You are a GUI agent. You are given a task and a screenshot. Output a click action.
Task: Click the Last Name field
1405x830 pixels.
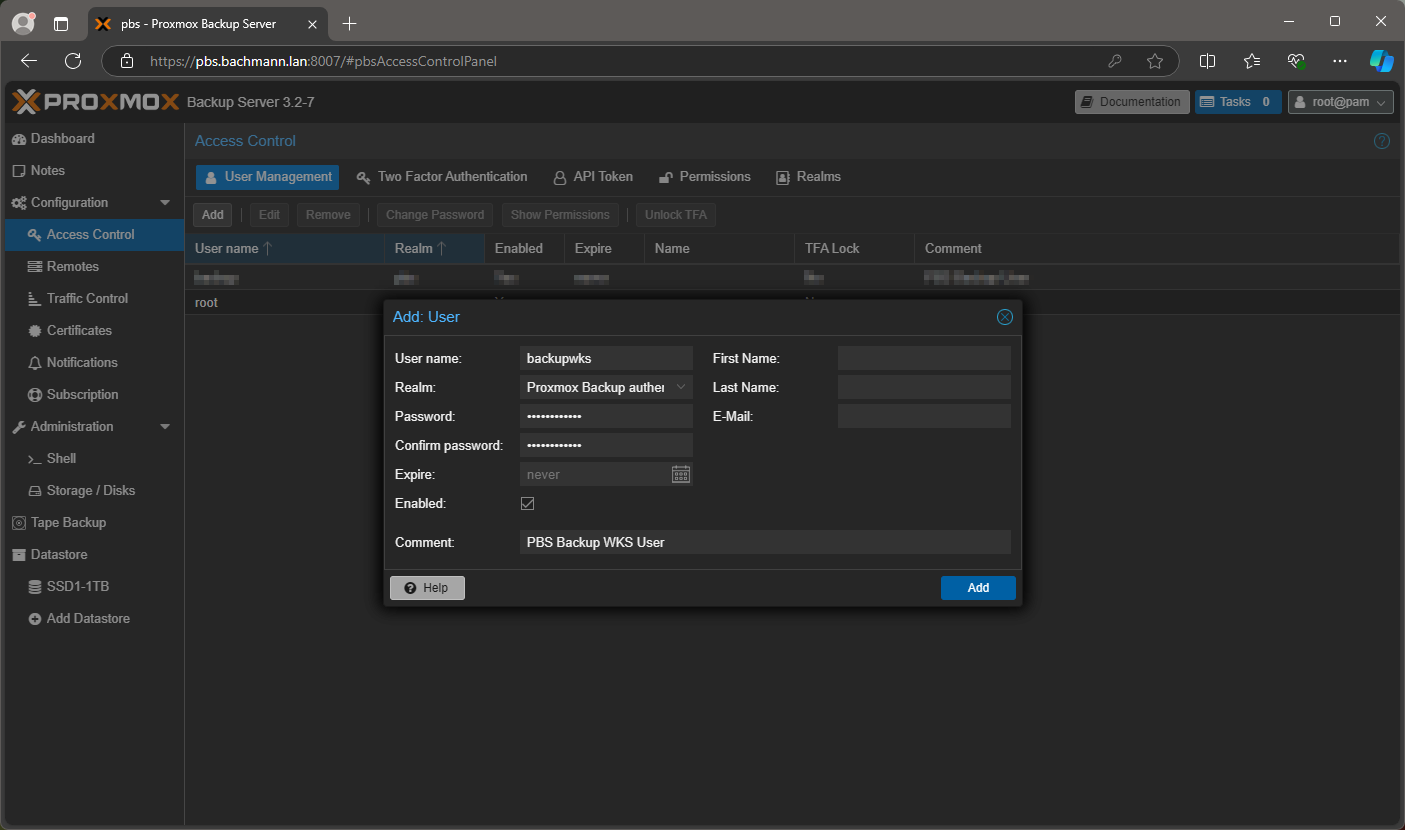tap(924, 387)
